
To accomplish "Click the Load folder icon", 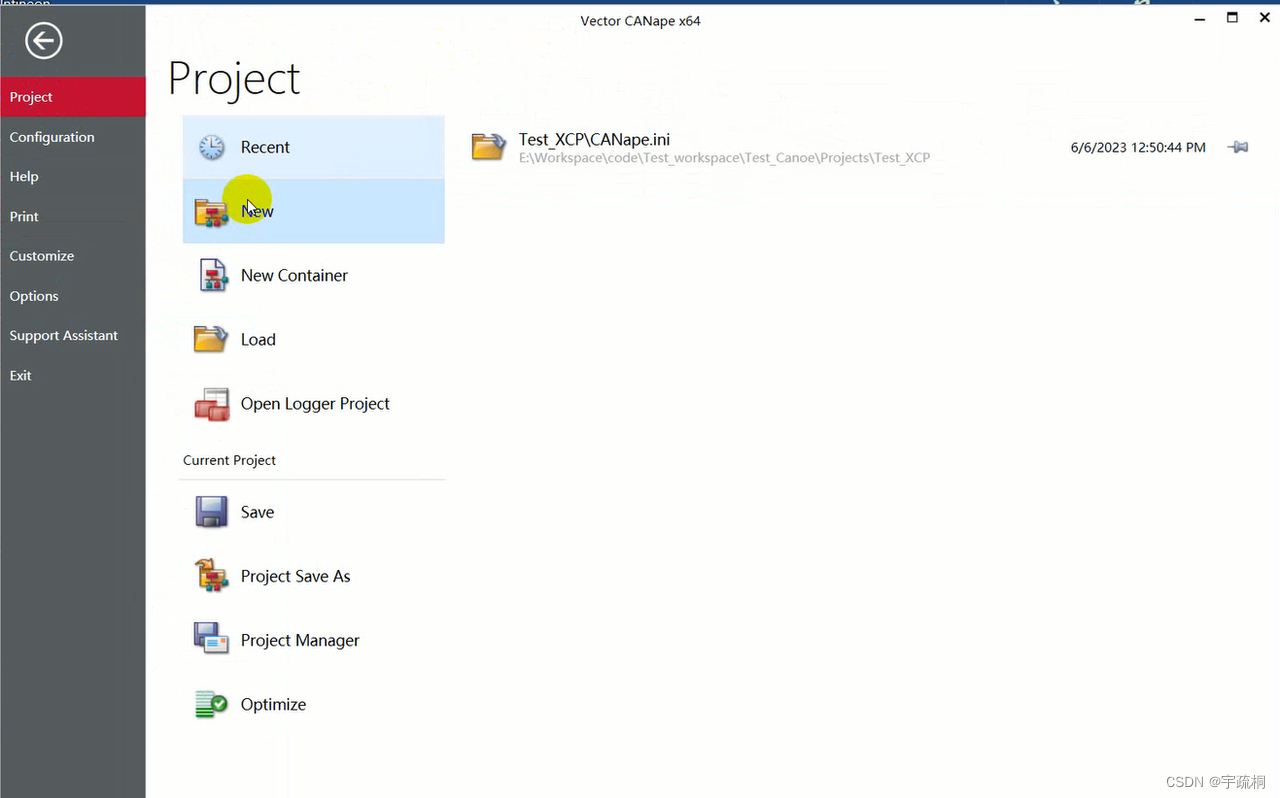I will (211, 339).
